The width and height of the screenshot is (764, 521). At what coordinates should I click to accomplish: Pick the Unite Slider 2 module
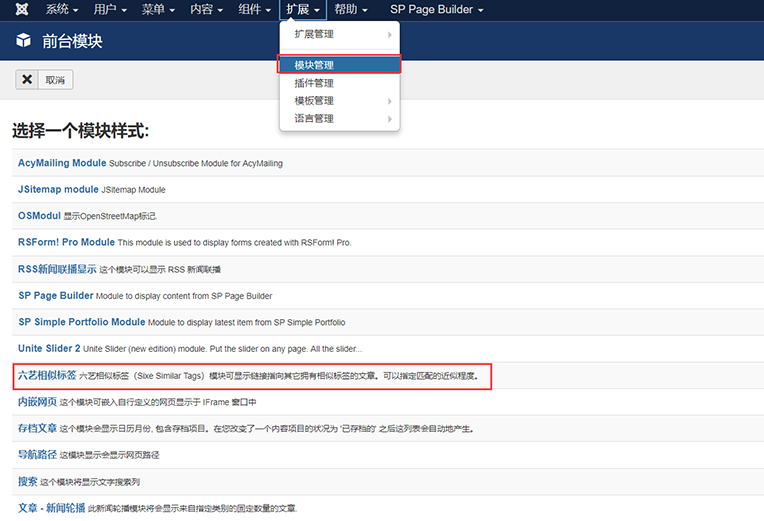pos(49,348)
